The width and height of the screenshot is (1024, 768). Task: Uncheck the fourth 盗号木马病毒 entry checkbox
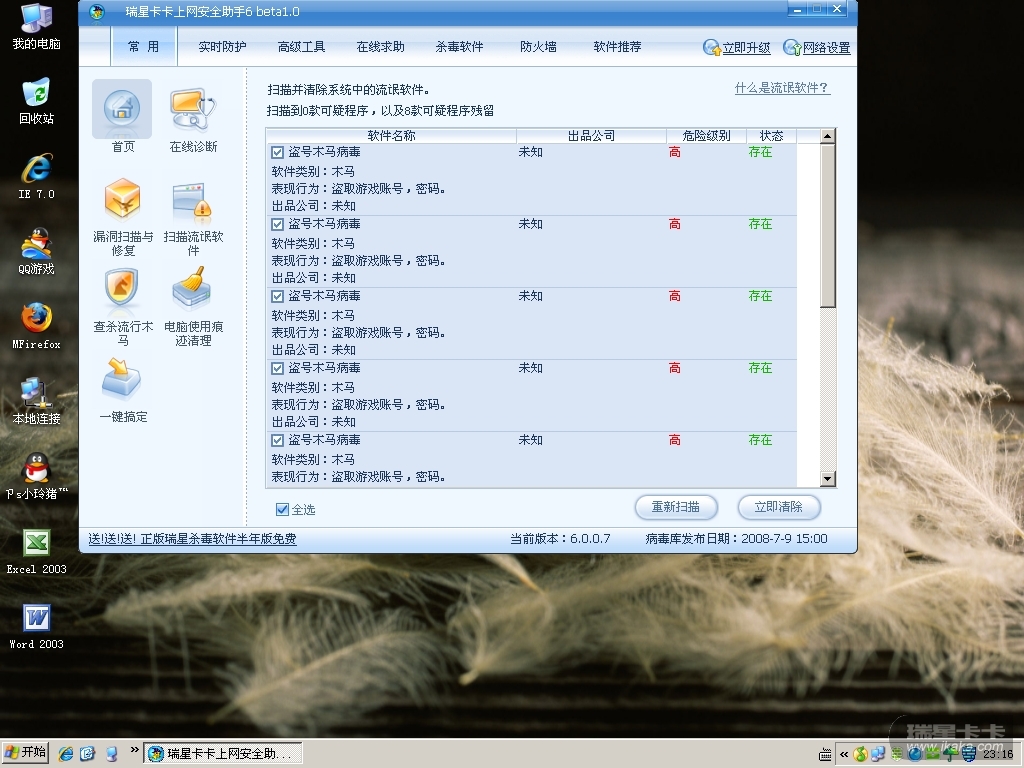(278, 368)
